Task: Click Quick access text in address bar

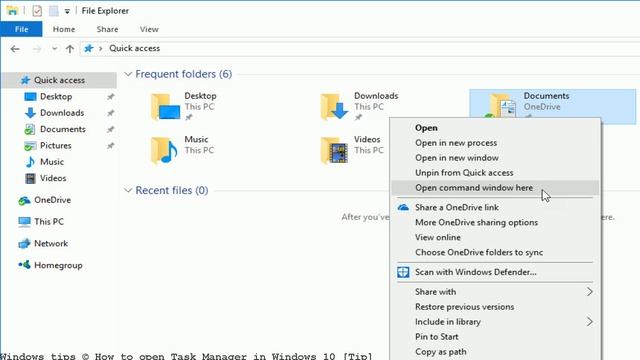Action: 134,48
